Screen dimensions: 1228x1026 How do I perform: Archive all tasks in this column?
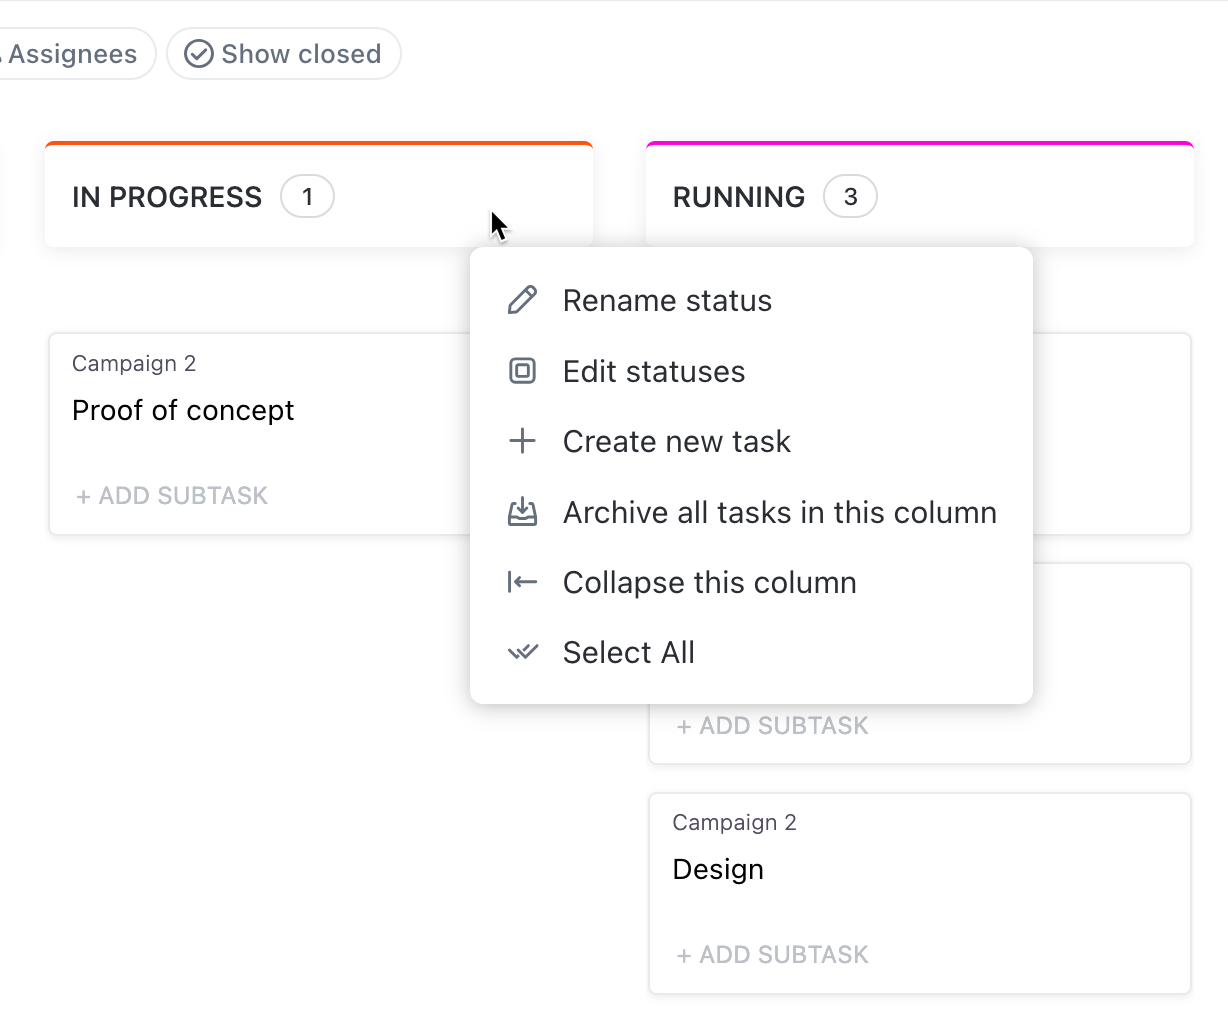click(x=779, y=513)
